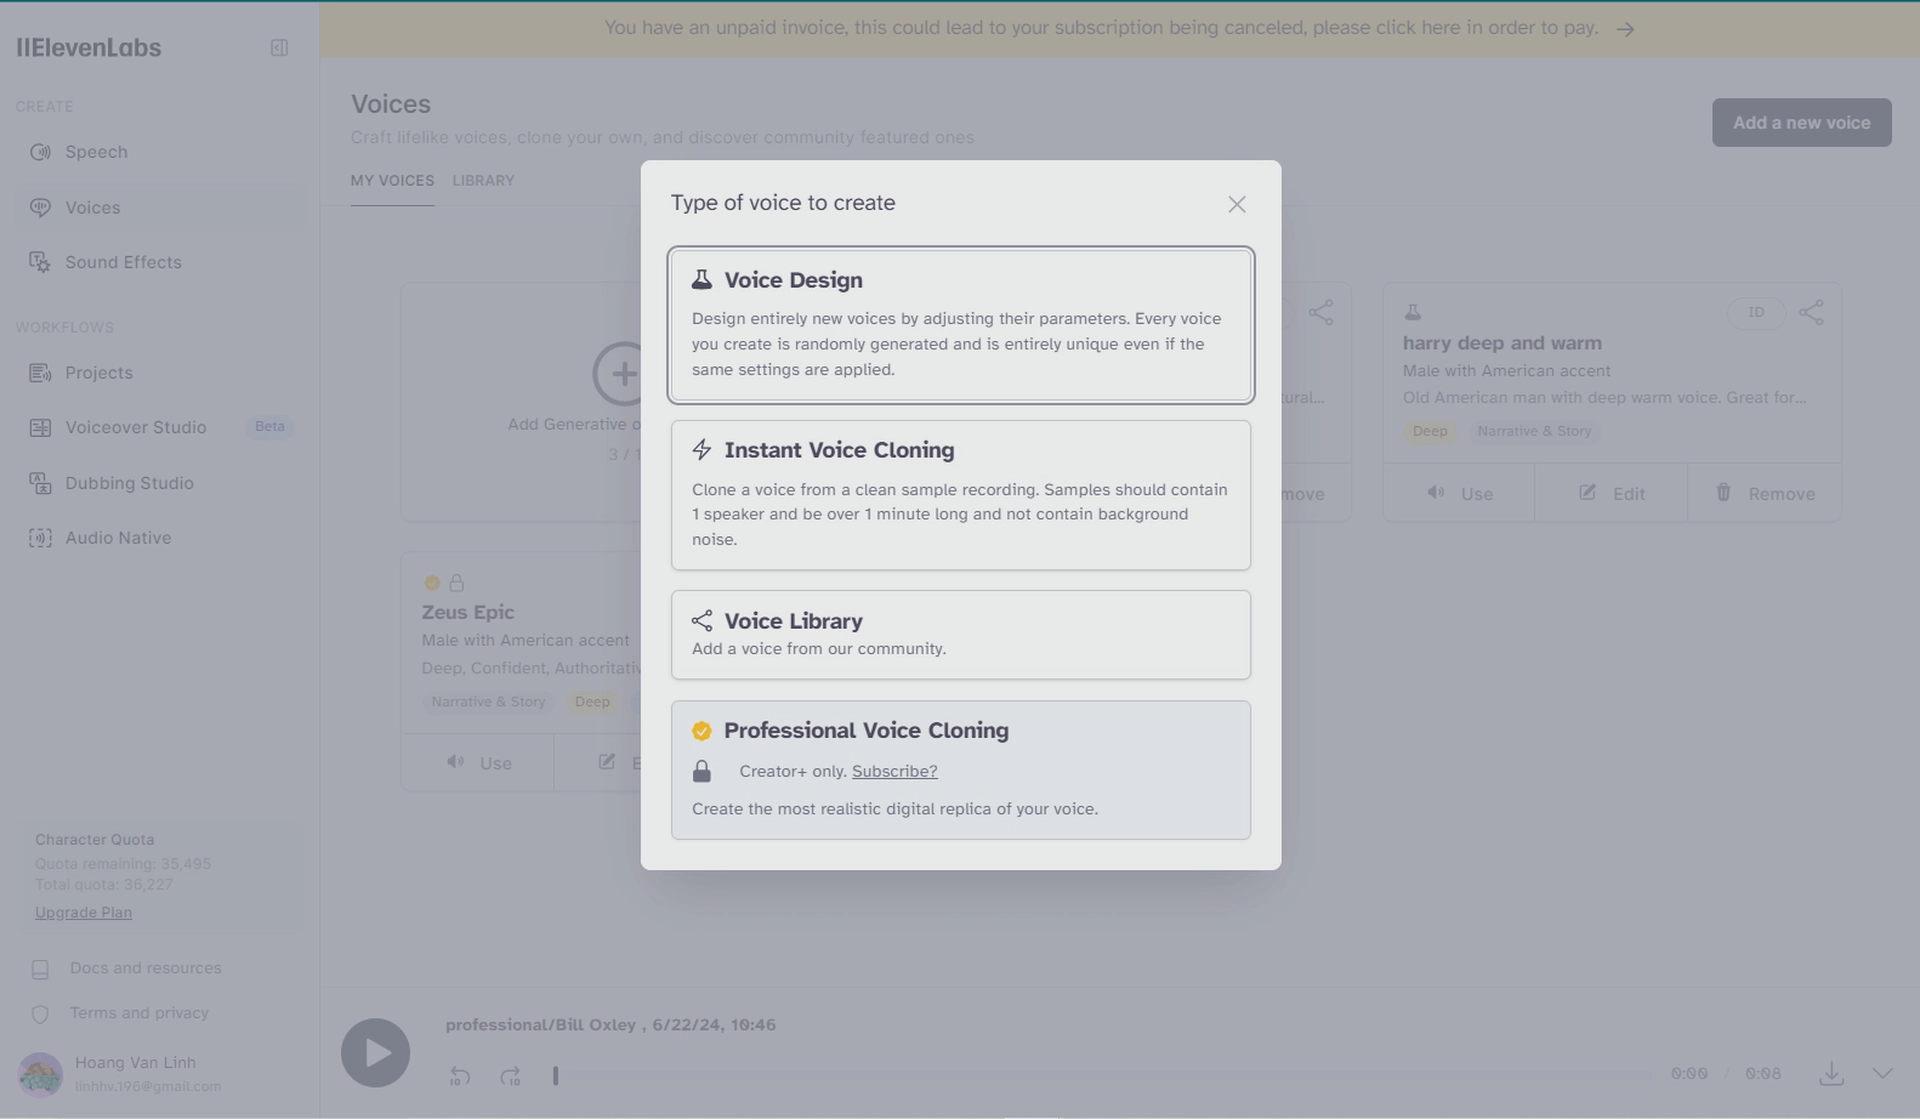Image resolution: width=1920 pixels, height=1119 pixels.
Task: Open the Hoang Van Linh account menu
Action: 120,1073
